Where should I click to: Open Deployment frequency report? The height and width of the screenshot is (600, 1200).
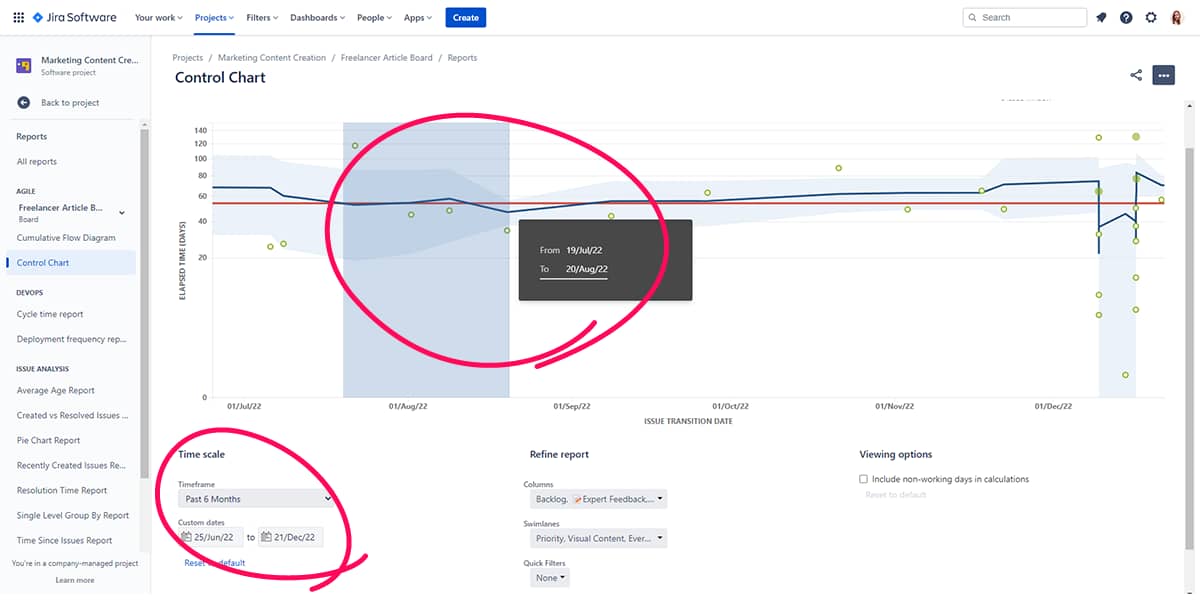coord(71,339)
